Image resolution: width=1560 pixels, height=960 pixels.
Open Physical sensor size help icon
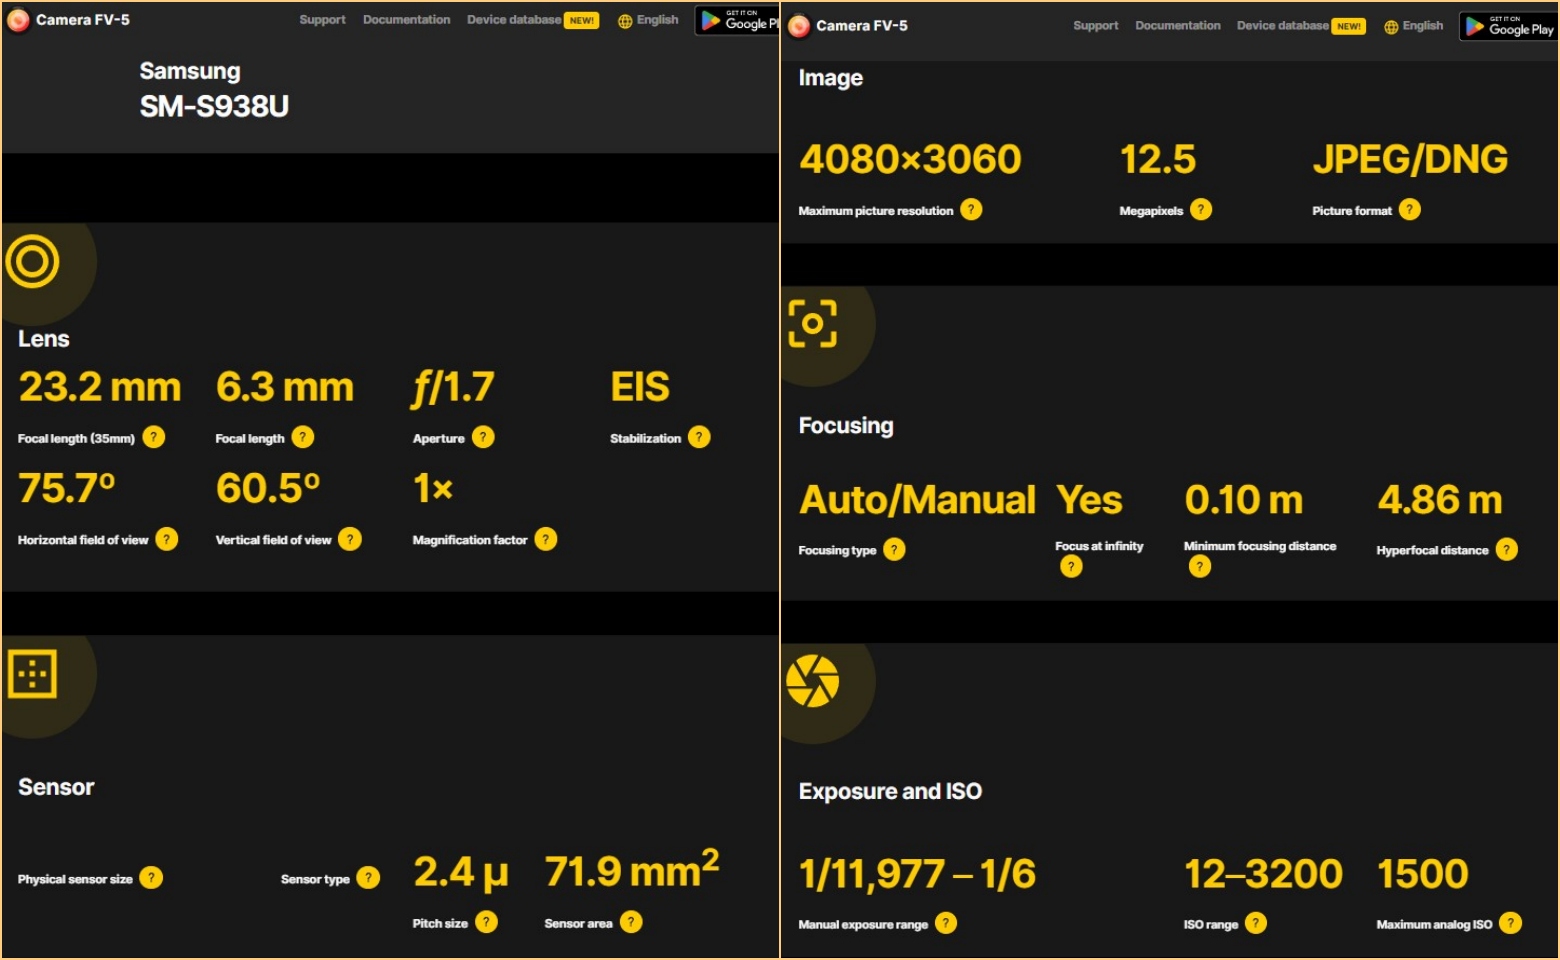(x=151, y=878)
